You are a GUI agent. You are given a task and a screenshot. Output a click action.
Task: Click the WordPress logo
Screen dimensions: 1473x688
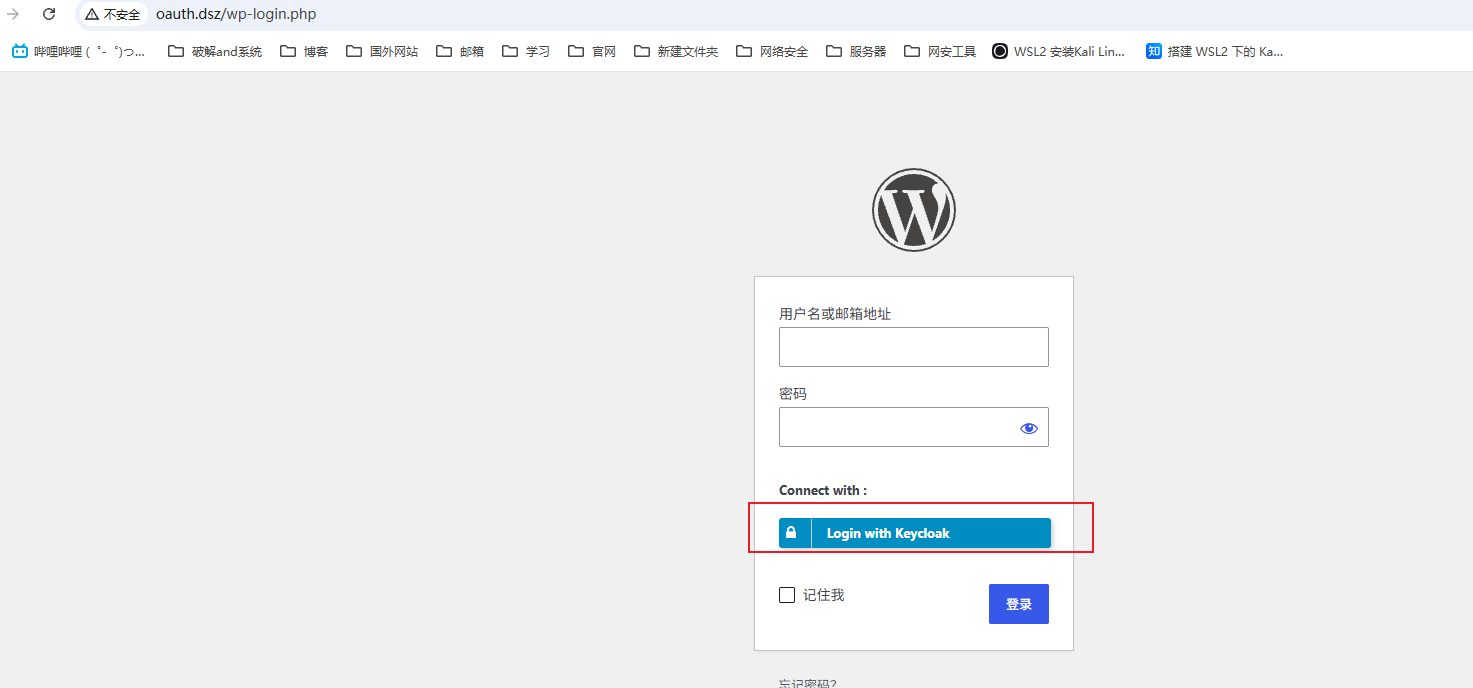coord(913,209)
